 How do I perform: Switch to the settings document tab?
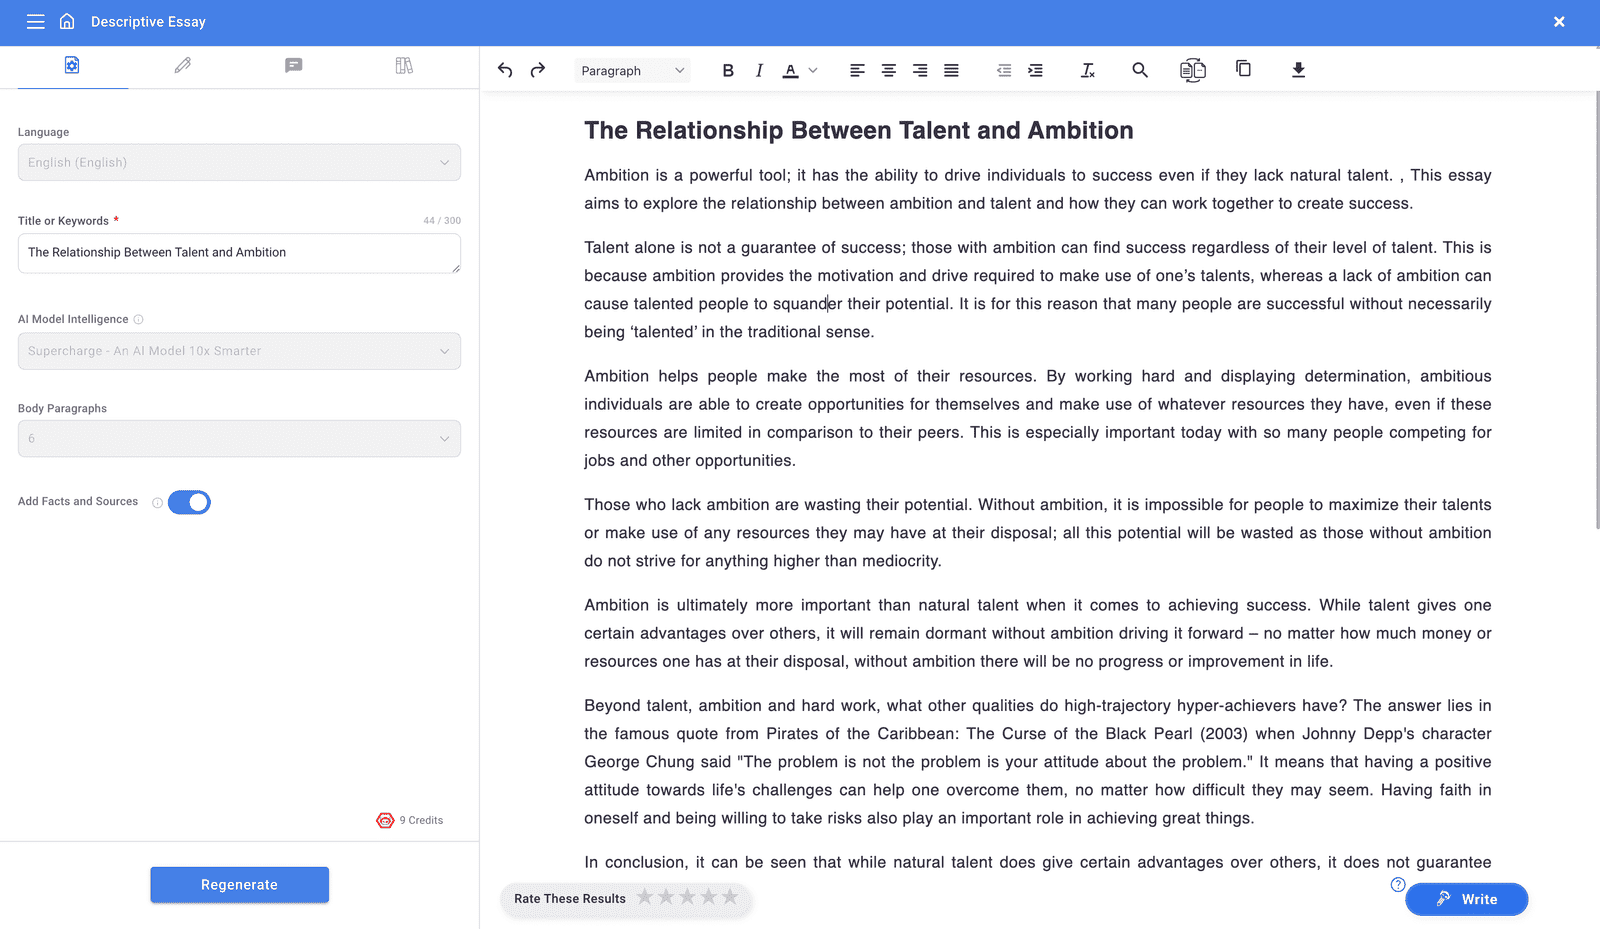tap(72, 65)
